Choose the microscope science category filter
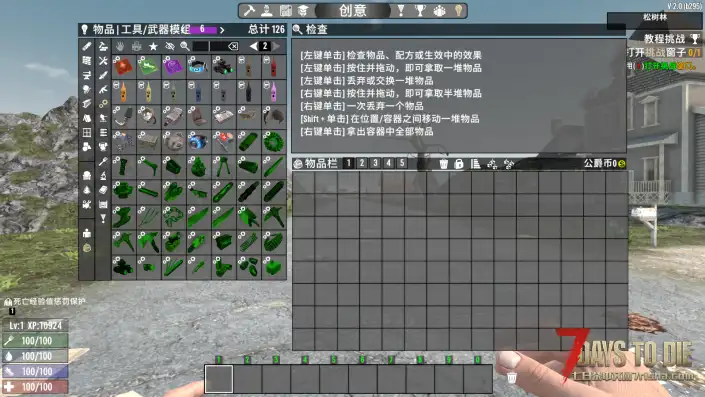Screen dimensions: 705x397 click(103, 176)
